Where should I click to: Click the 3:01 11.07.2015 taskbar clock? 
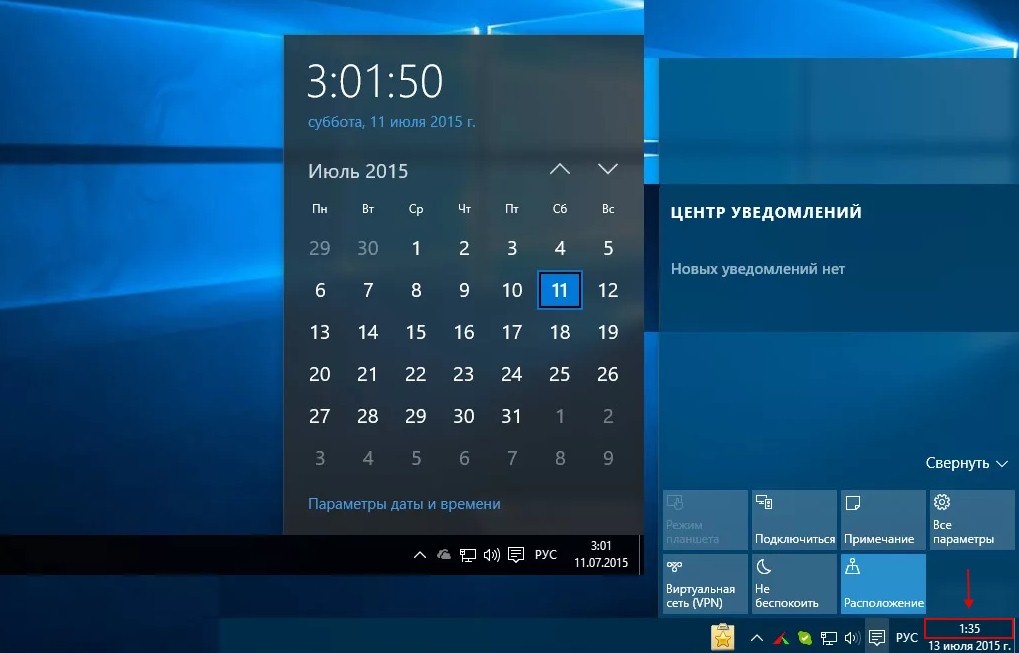pos(601,554)
